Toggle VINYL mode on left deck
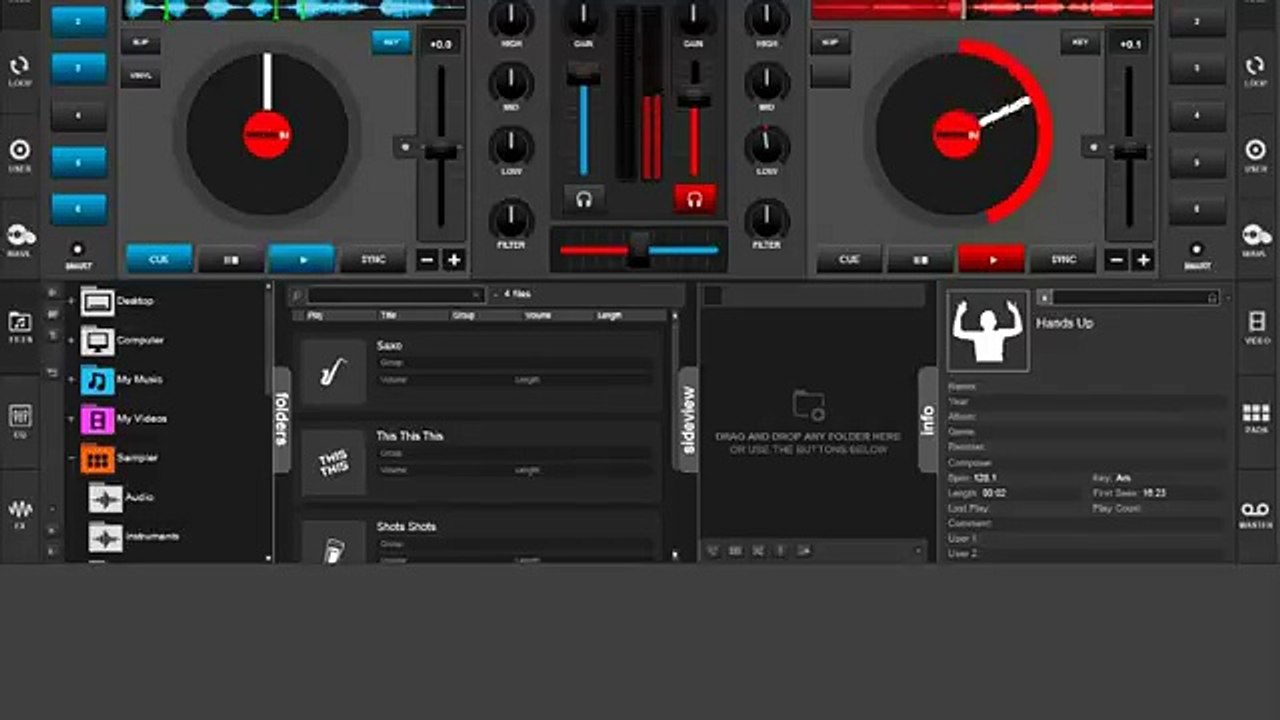This screenshot has width=1280, height=720. tap(141, 76)
